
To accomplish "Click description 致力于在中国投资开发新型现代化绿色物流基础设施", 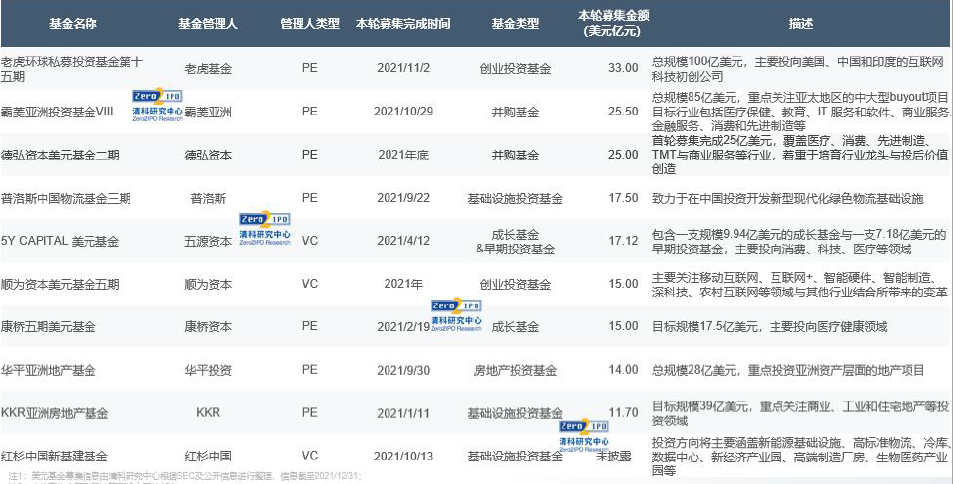I will [788, 198].
